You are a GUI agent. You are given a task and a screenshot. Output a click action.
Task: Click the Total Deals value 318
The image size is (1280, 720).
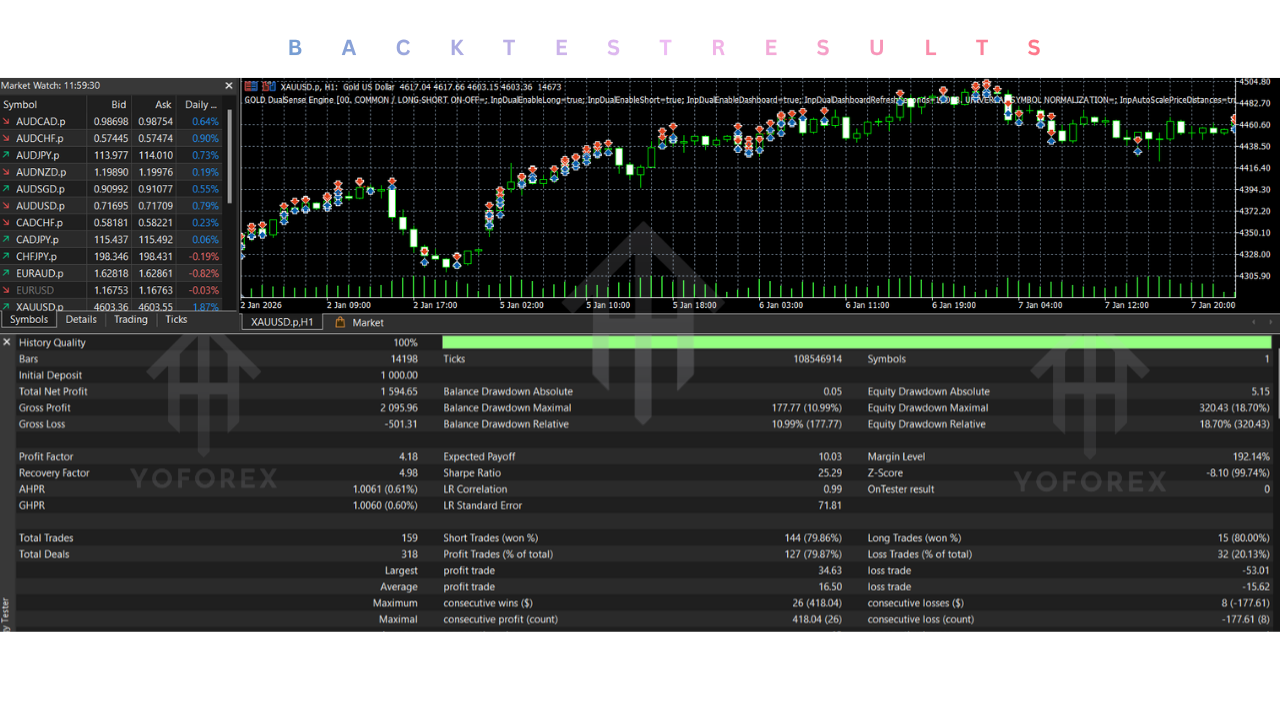tap(408, 554)
